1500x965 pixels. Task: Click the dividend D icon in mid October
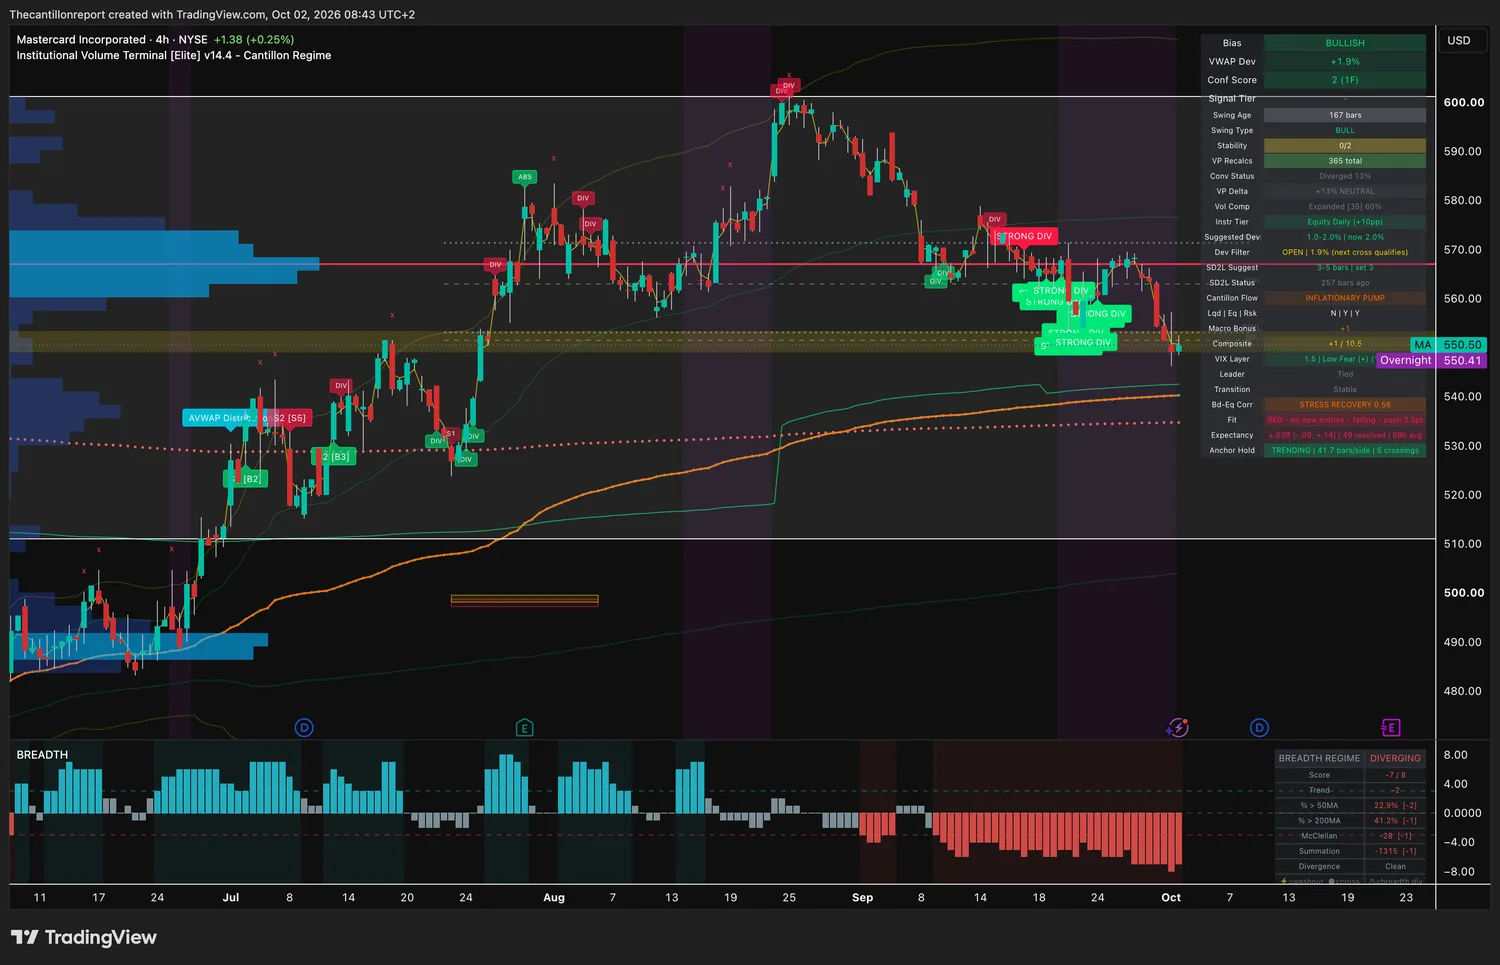coord(1259,728)
